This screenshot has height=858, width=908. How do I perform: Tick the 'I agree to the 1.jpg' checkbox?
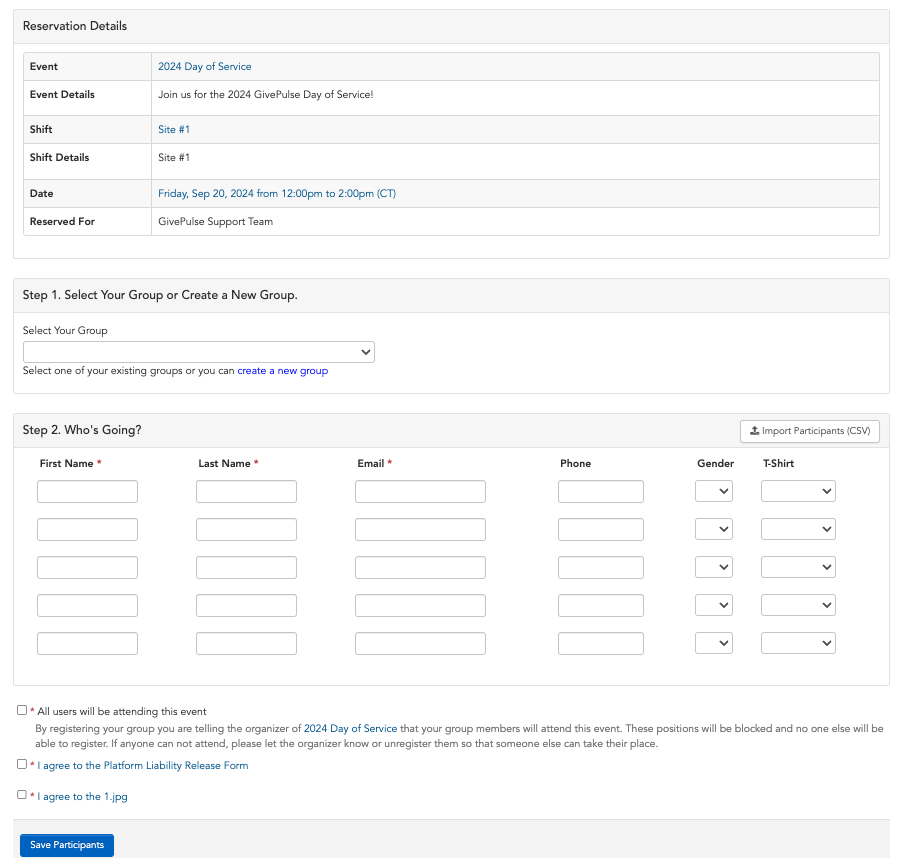coord(22,795)
